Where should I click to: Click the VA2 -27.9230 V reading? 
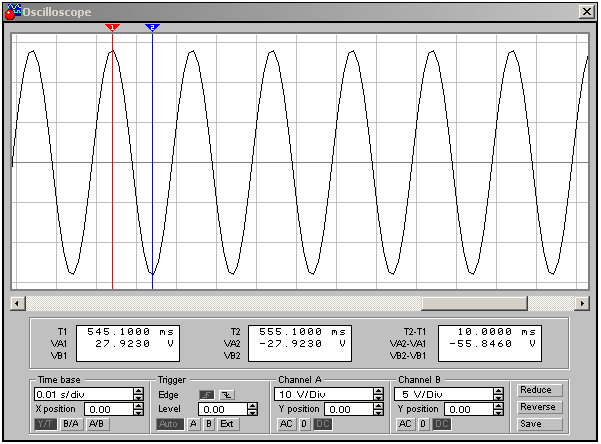point(302,344)
